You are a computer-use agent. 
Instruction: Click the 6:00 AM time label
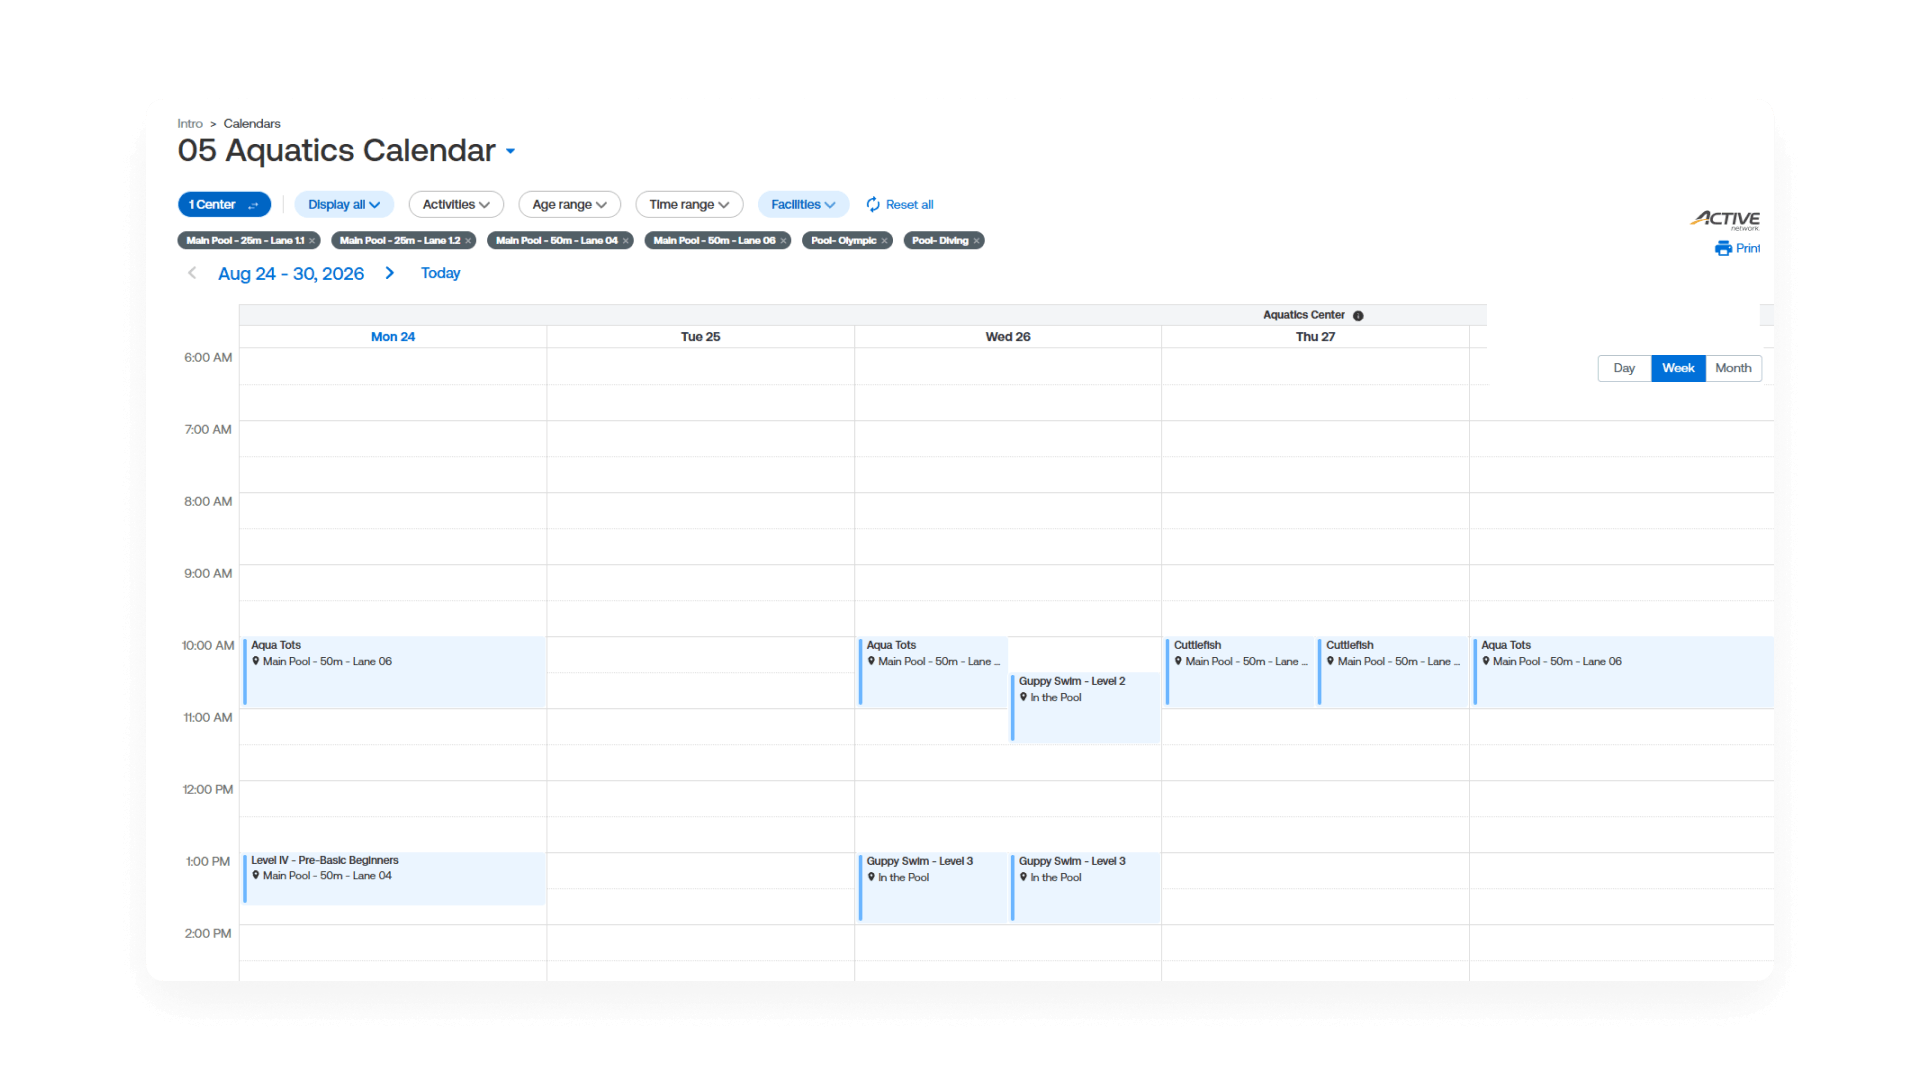click(x=208, y=358)
